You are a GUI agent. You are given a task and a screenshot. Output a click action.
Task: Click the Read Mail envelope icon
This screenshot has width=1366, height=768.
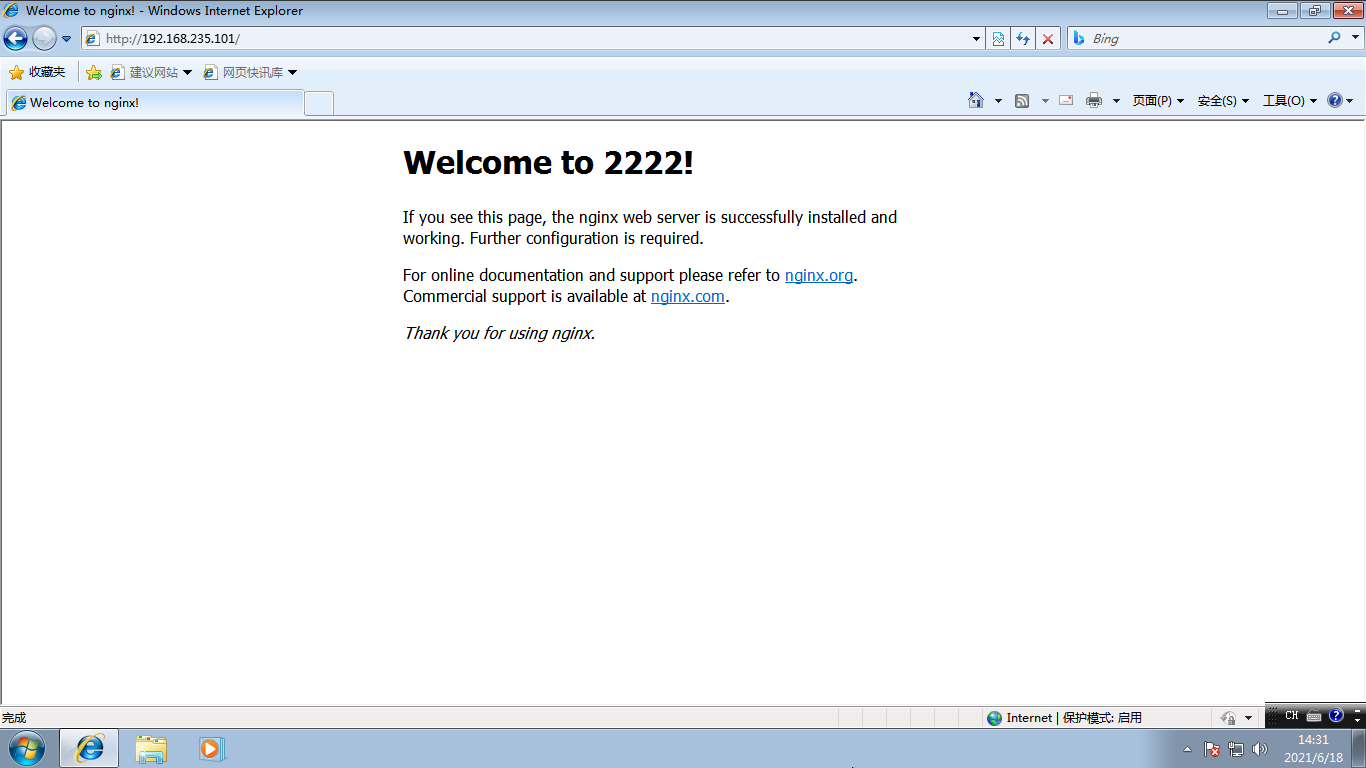(x=1066, y=100)
